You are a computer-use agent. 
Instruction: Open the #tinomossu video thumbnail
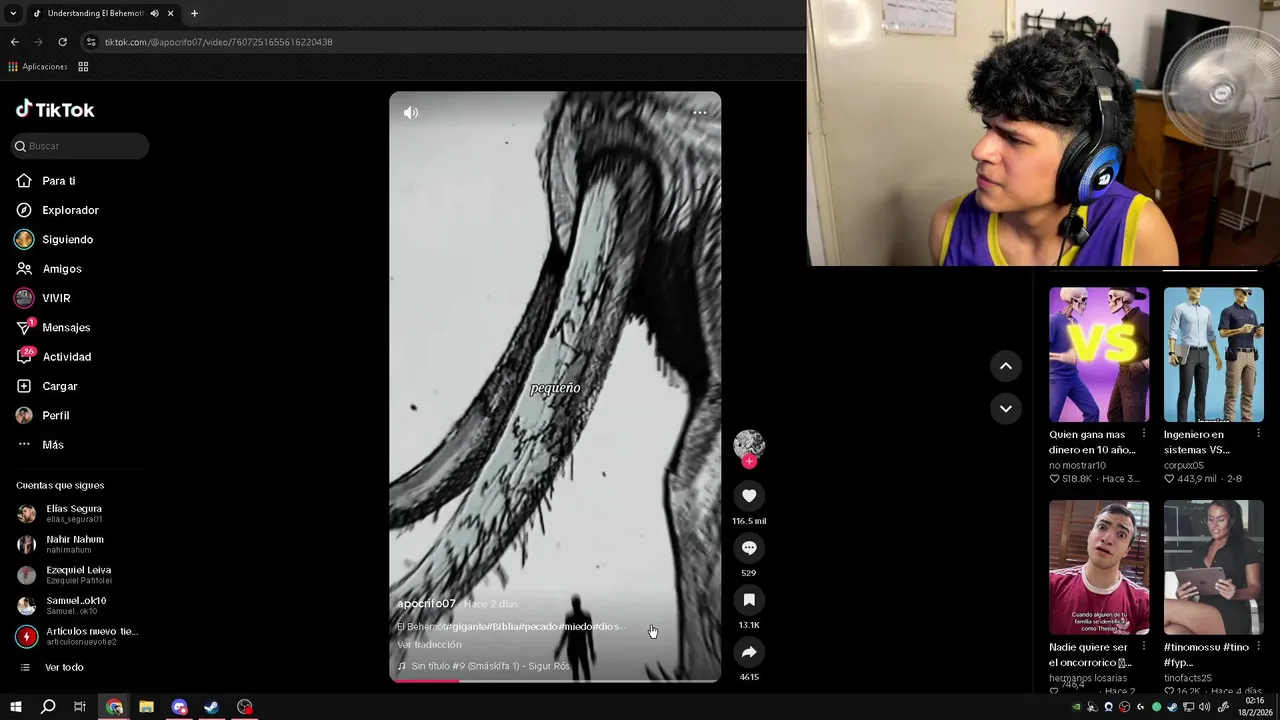click(1214, 567)
